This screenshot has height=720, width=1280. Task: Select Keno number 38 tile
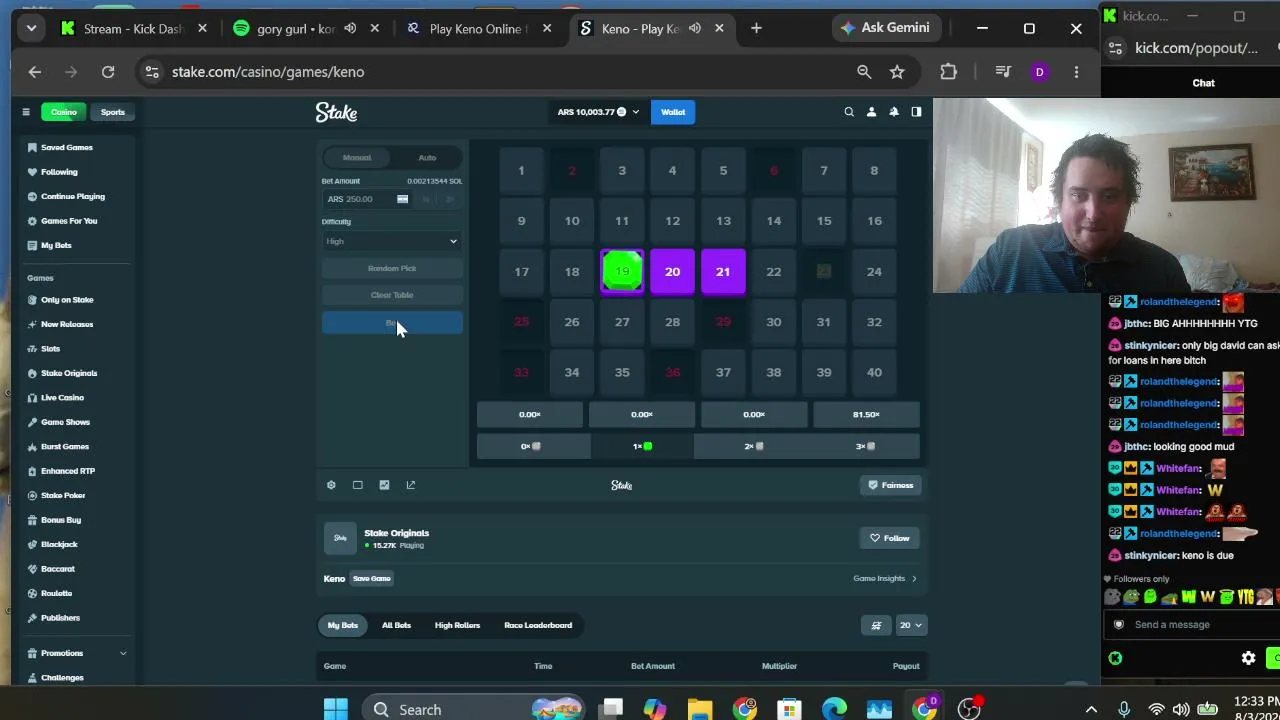(x=773, y=372)
